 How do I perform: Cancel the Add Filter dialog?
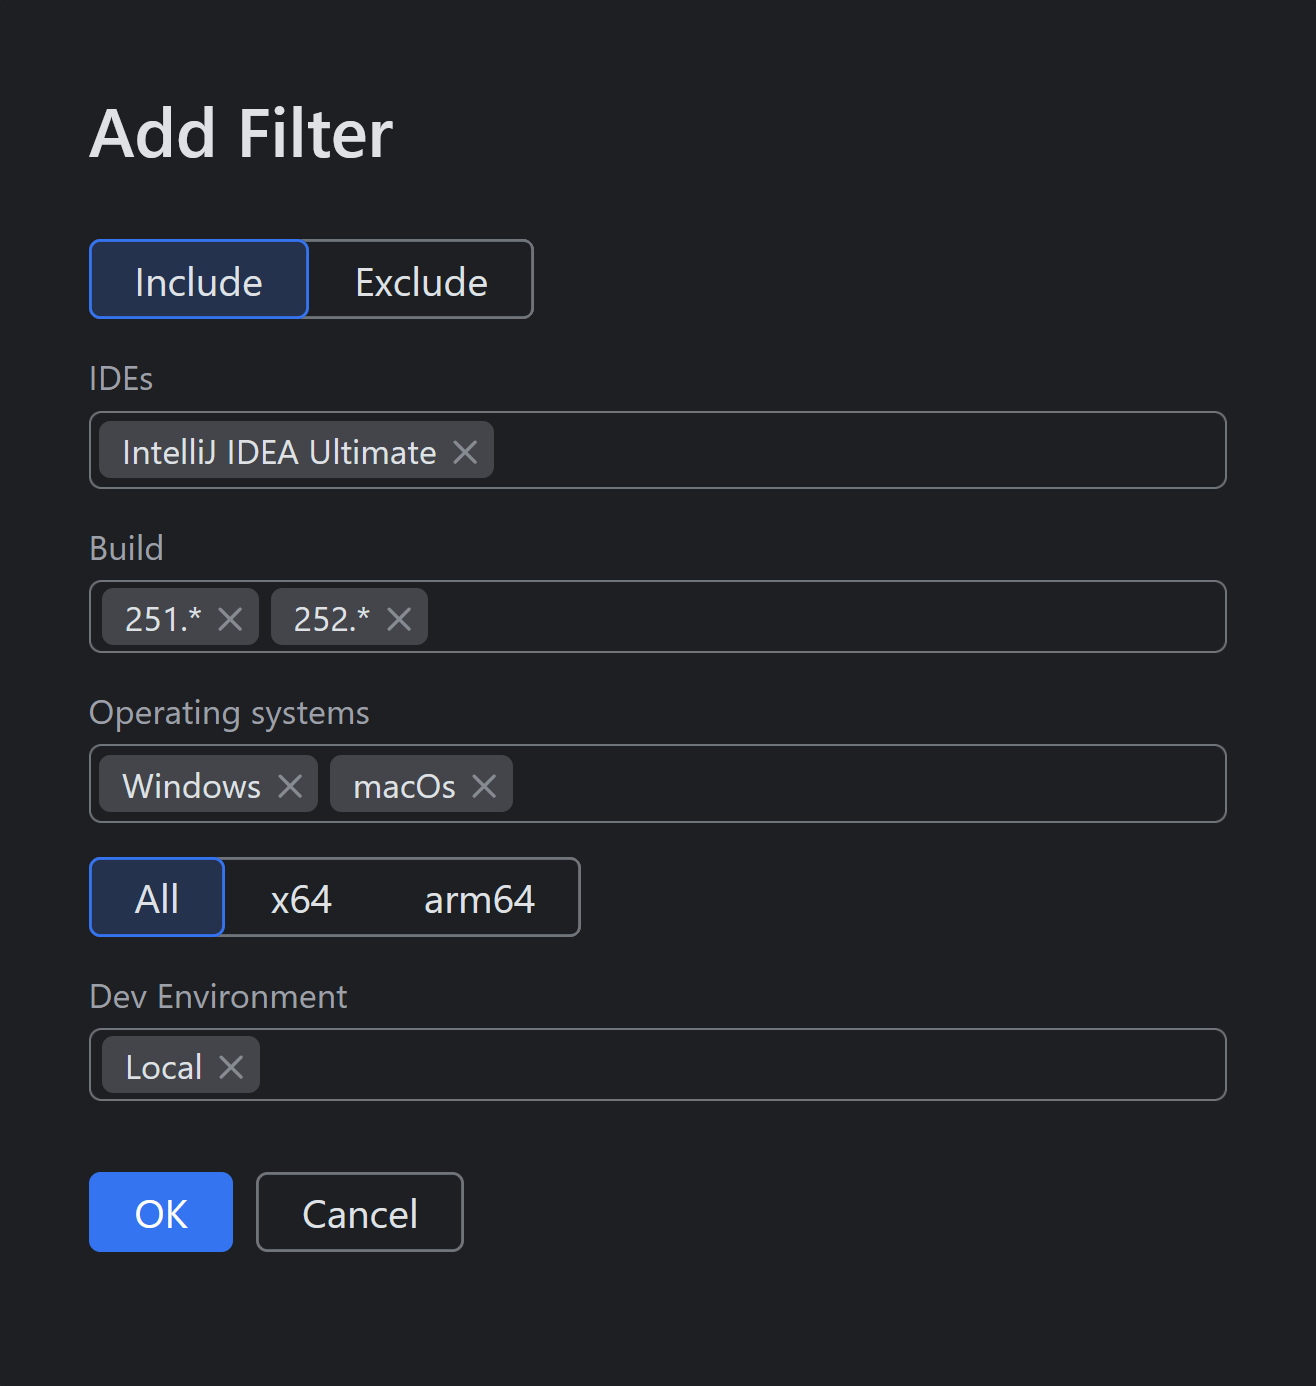(359, 1212)
